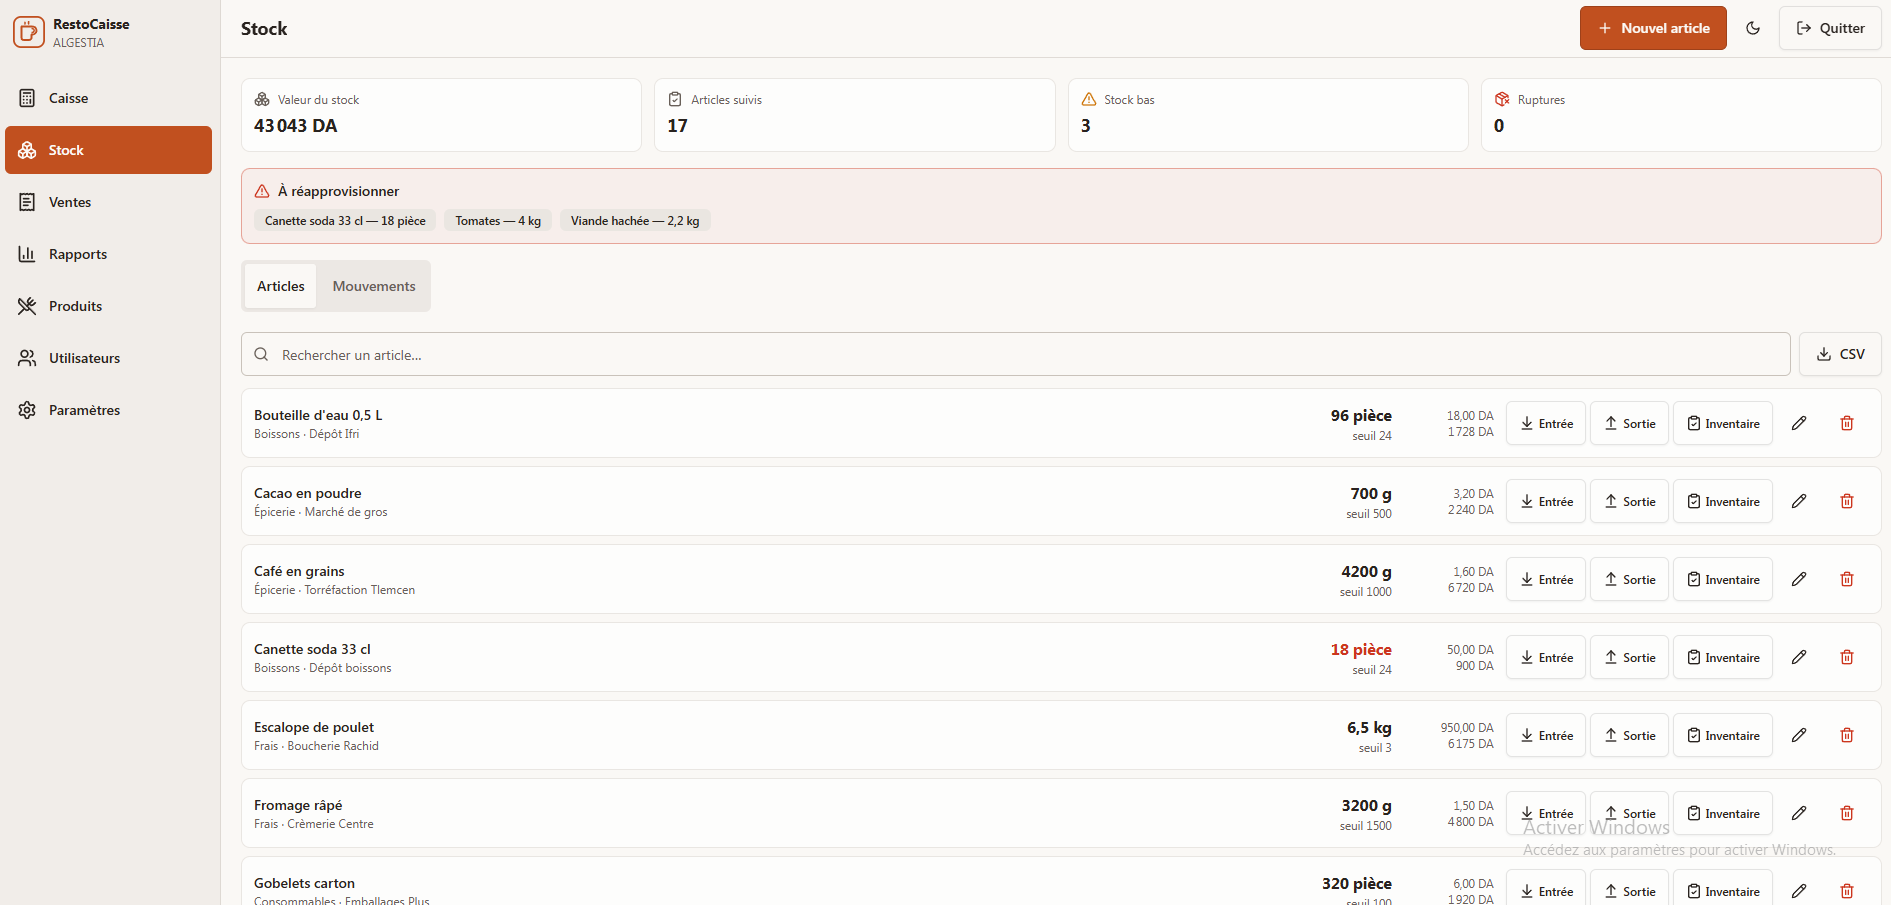Edit Cacao en poudre pencil icon
This screenshot has height=905, width=1891.
1799,501
